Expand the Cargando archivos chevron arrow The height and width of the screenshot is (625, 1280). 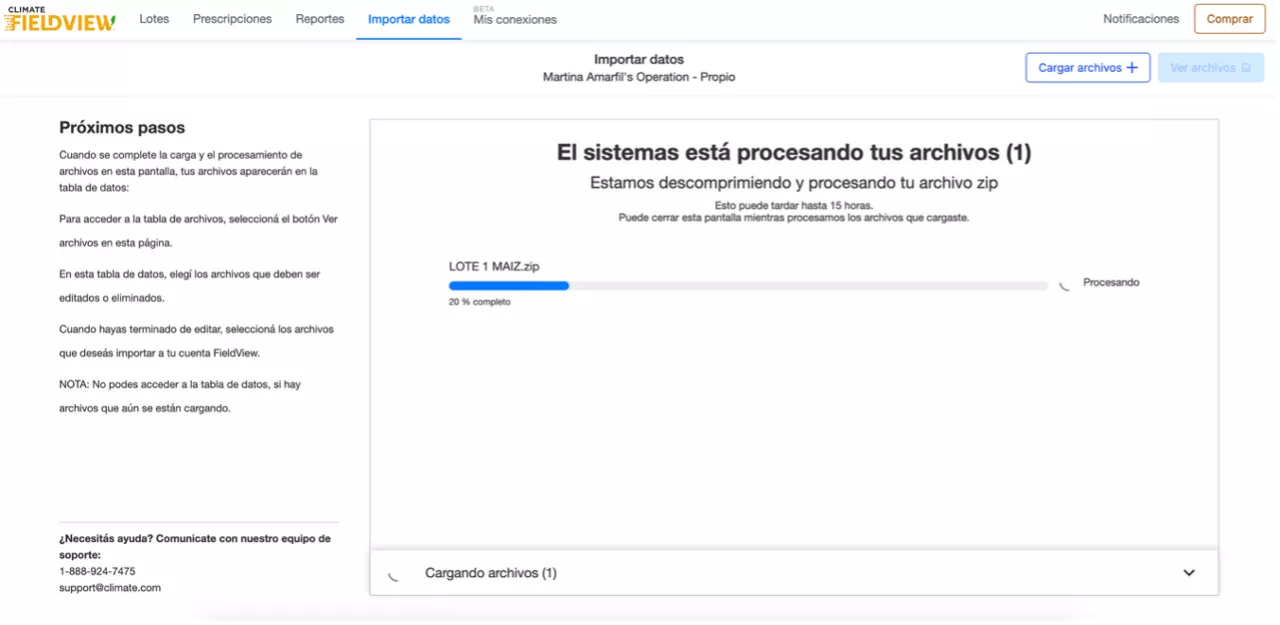pos(1189,573)
